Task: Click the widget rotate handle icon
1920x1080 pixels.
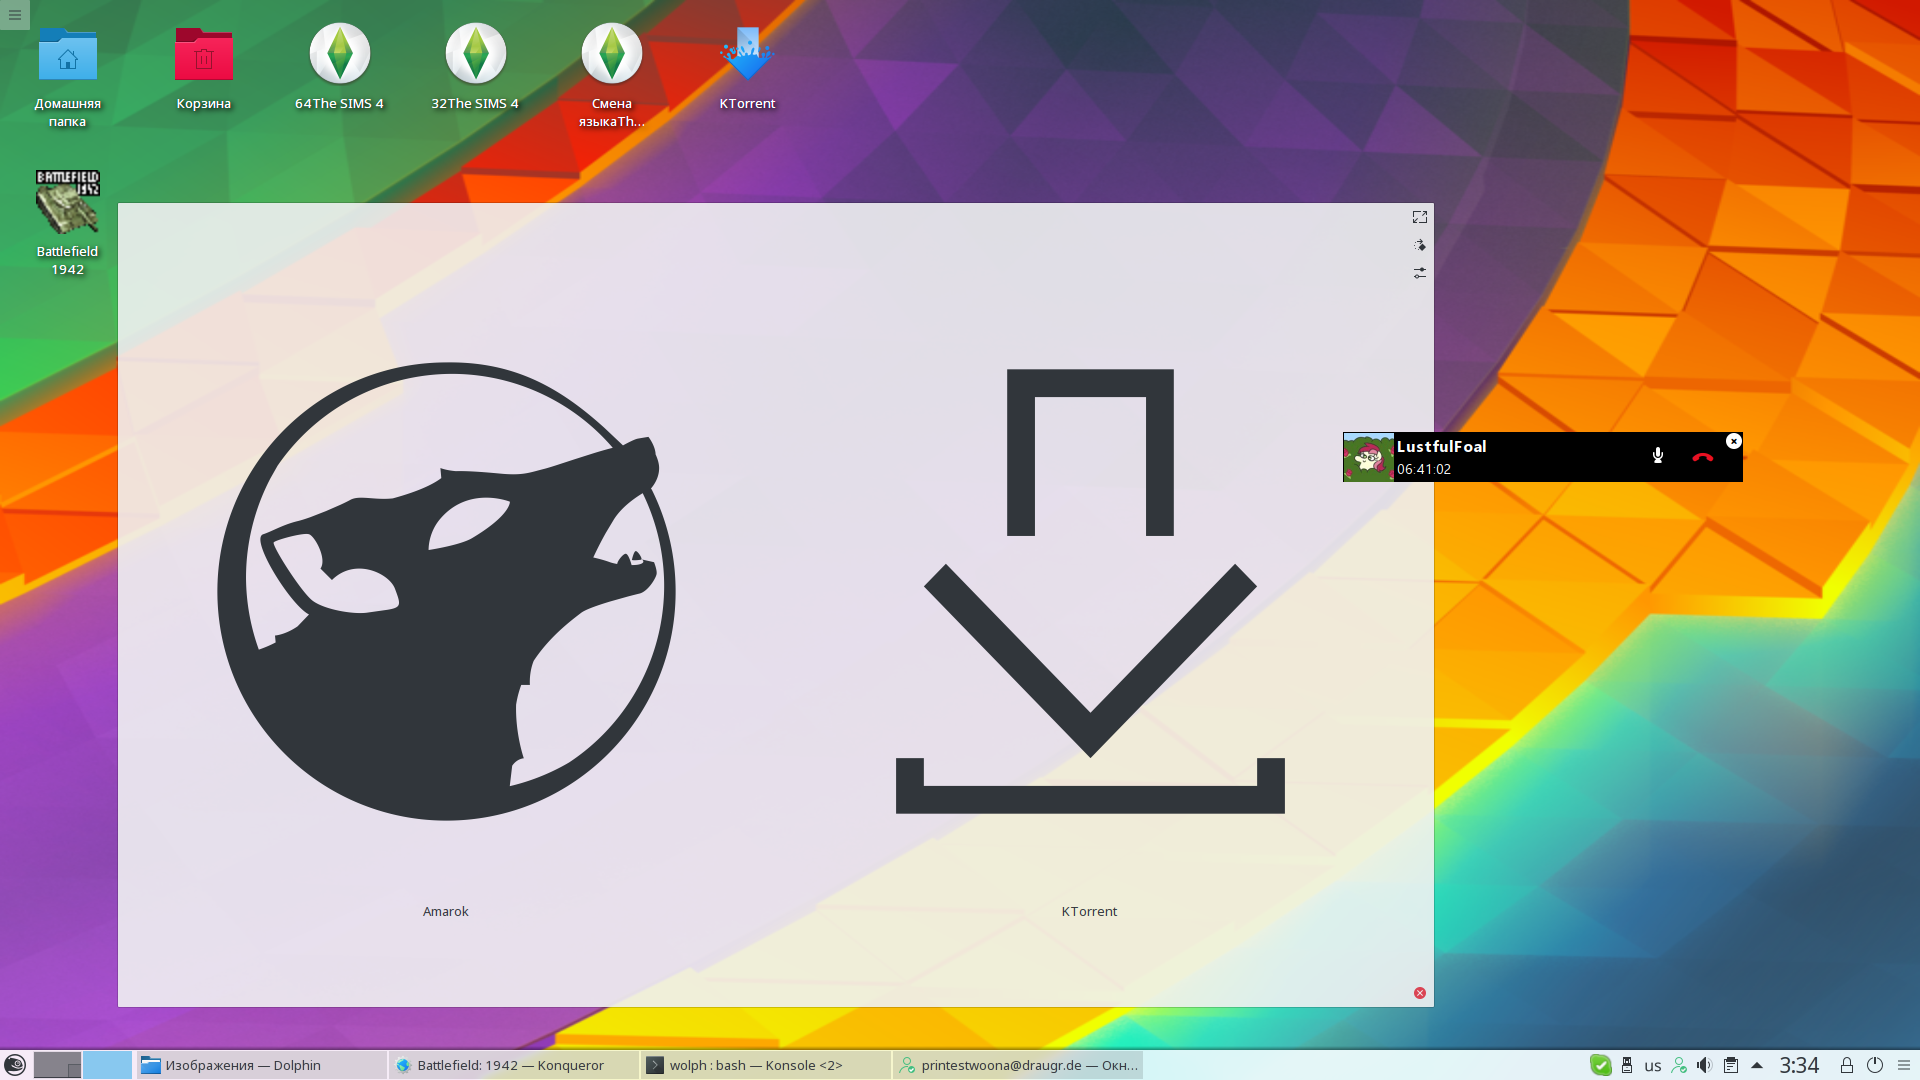Action: coord(1419,245)
